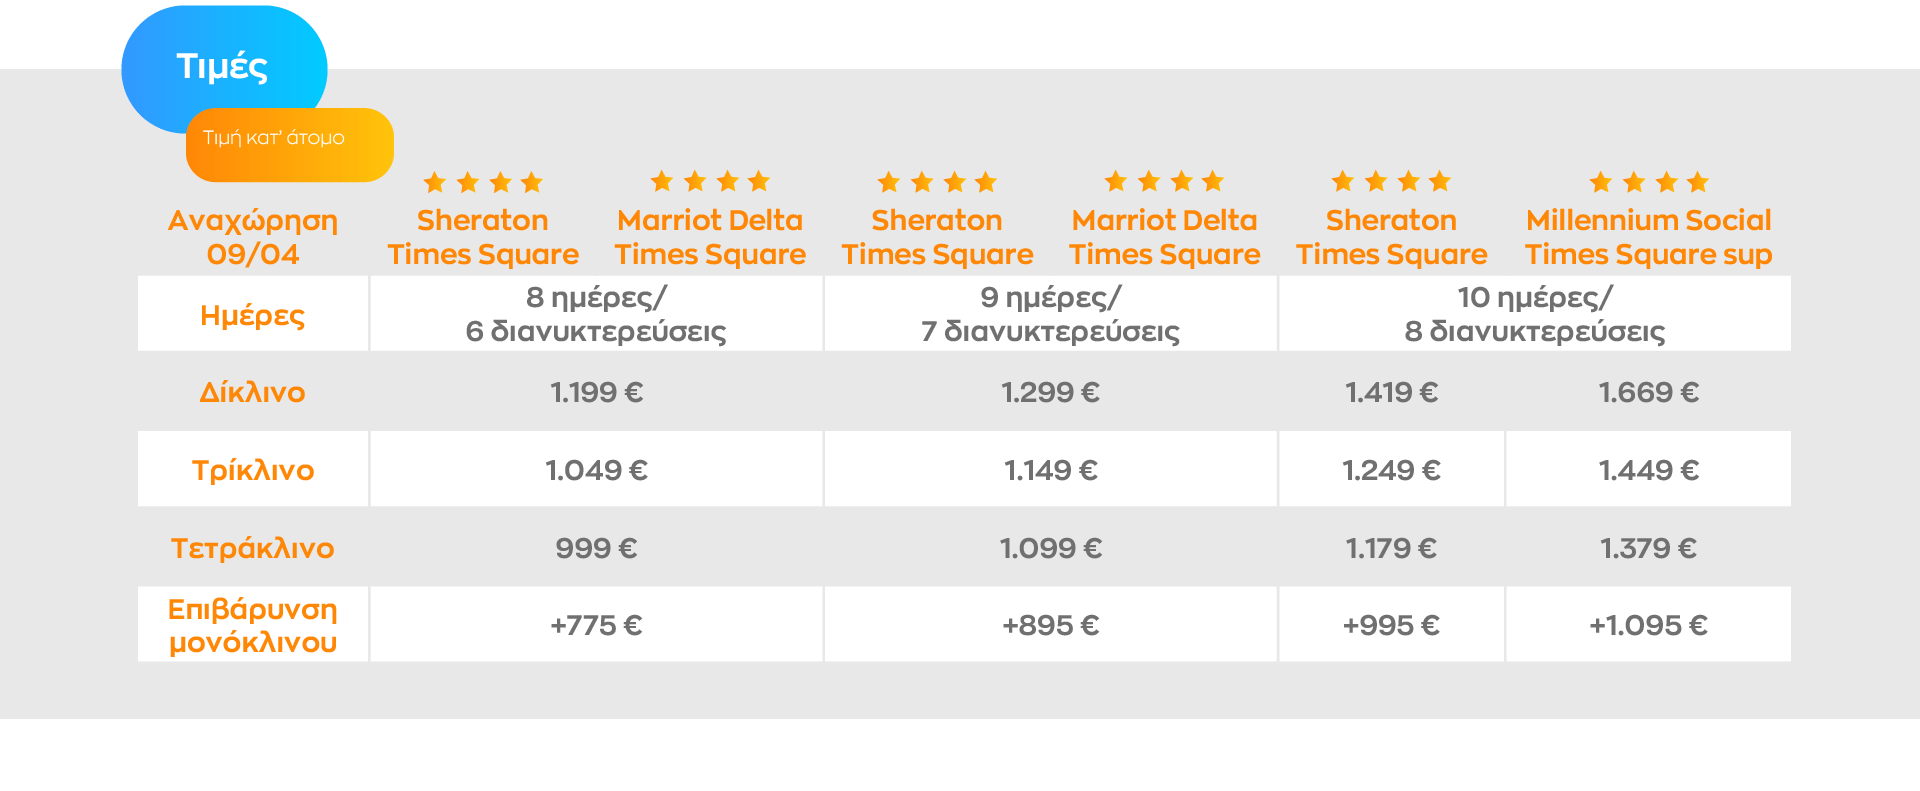Click stars above Sheraton in 9-day package
Viewport: 1920px width, 791px height.
click(x=937, y=182)
